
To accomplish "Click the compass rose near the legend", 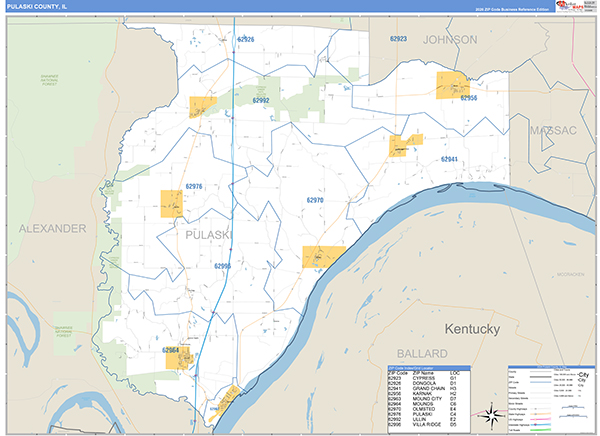I will tap(492, 414).
